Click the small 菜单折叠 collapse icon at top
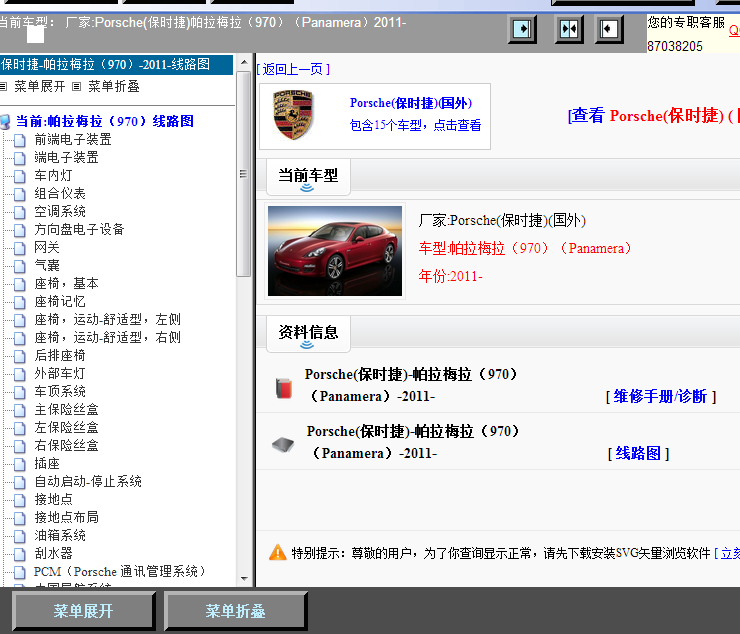Image resolution: width=740 pixels, height=634 pixels. 76,86
